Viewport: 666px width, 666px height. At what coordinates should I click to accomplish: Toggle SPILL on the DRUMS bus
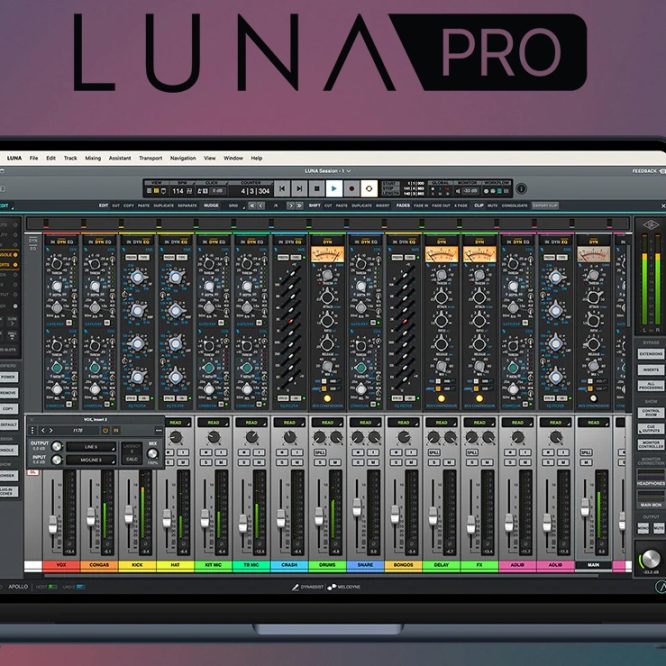[320, 453]
